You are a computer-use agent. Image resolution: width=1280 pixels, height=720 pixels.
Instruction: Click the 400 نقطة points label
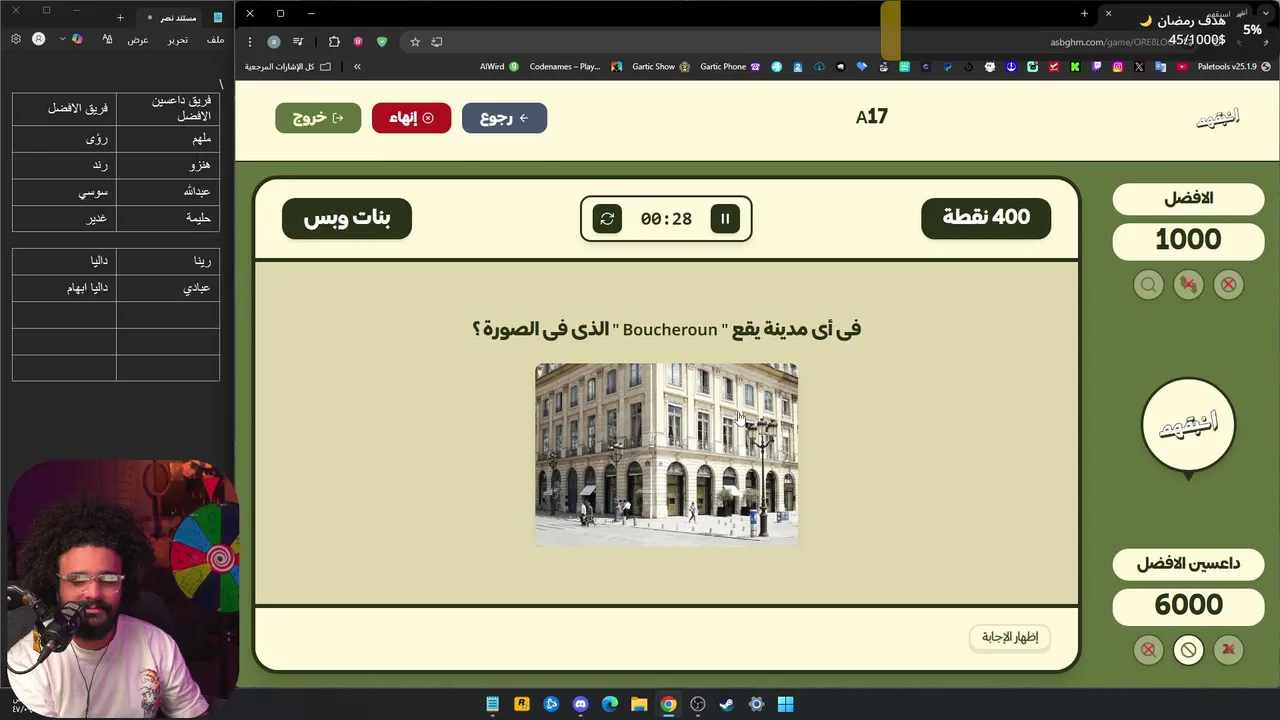tap(986, 218)
